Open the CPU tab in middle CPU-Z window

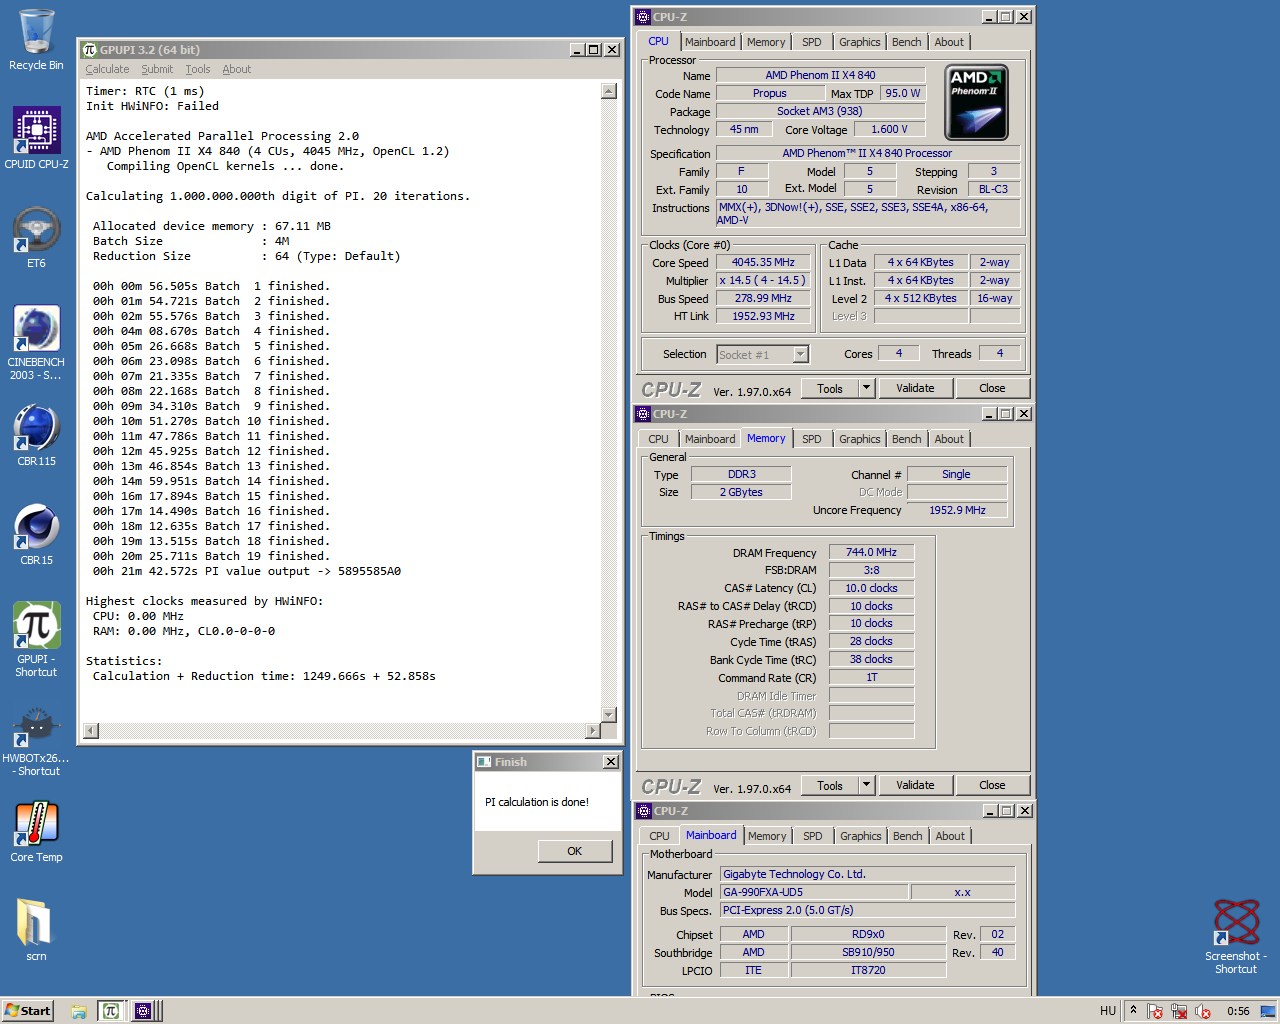coord(658,439)
